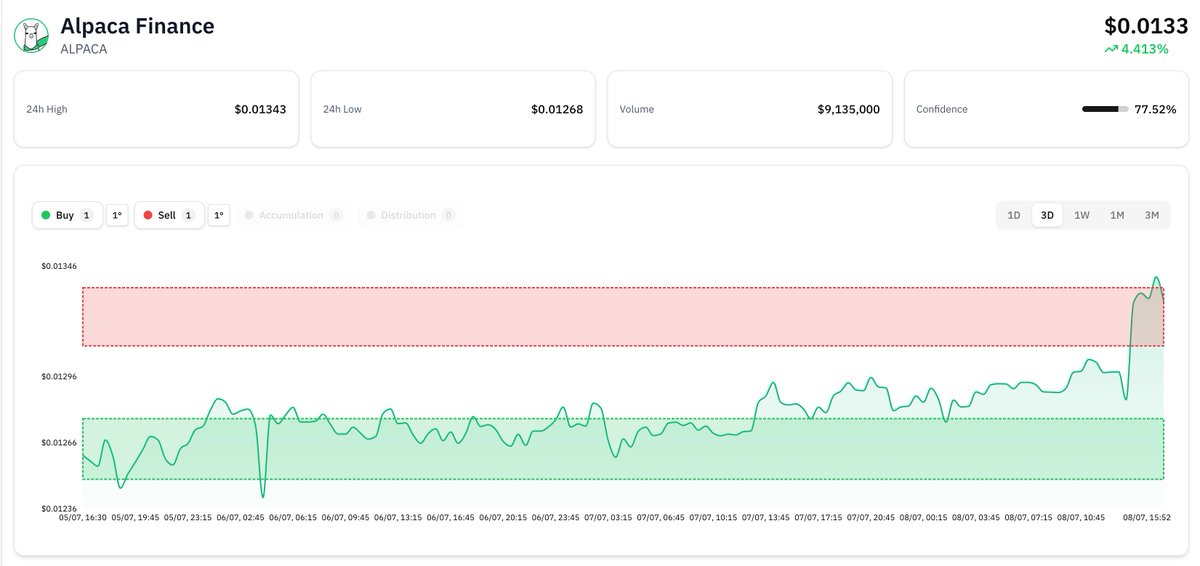Image resolution: width=1200 pixels, height=566 pixels.
Task: Click the Volume value $9,135,000
Action: point(848,109)
